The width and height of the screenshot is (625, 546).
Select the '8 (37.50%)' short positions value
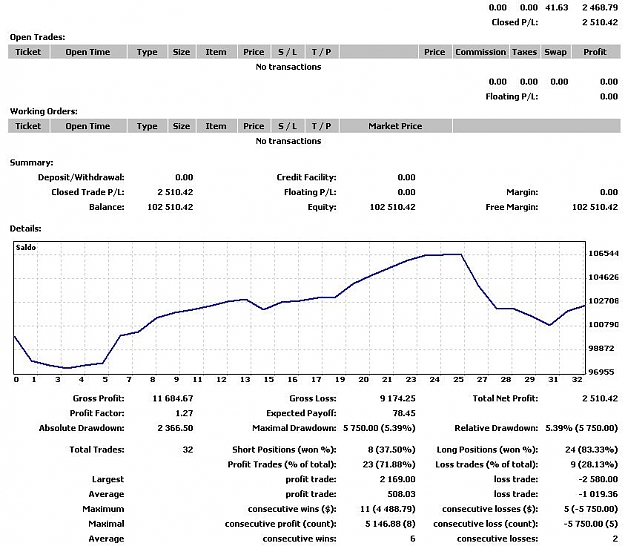[x=391, y=450]
